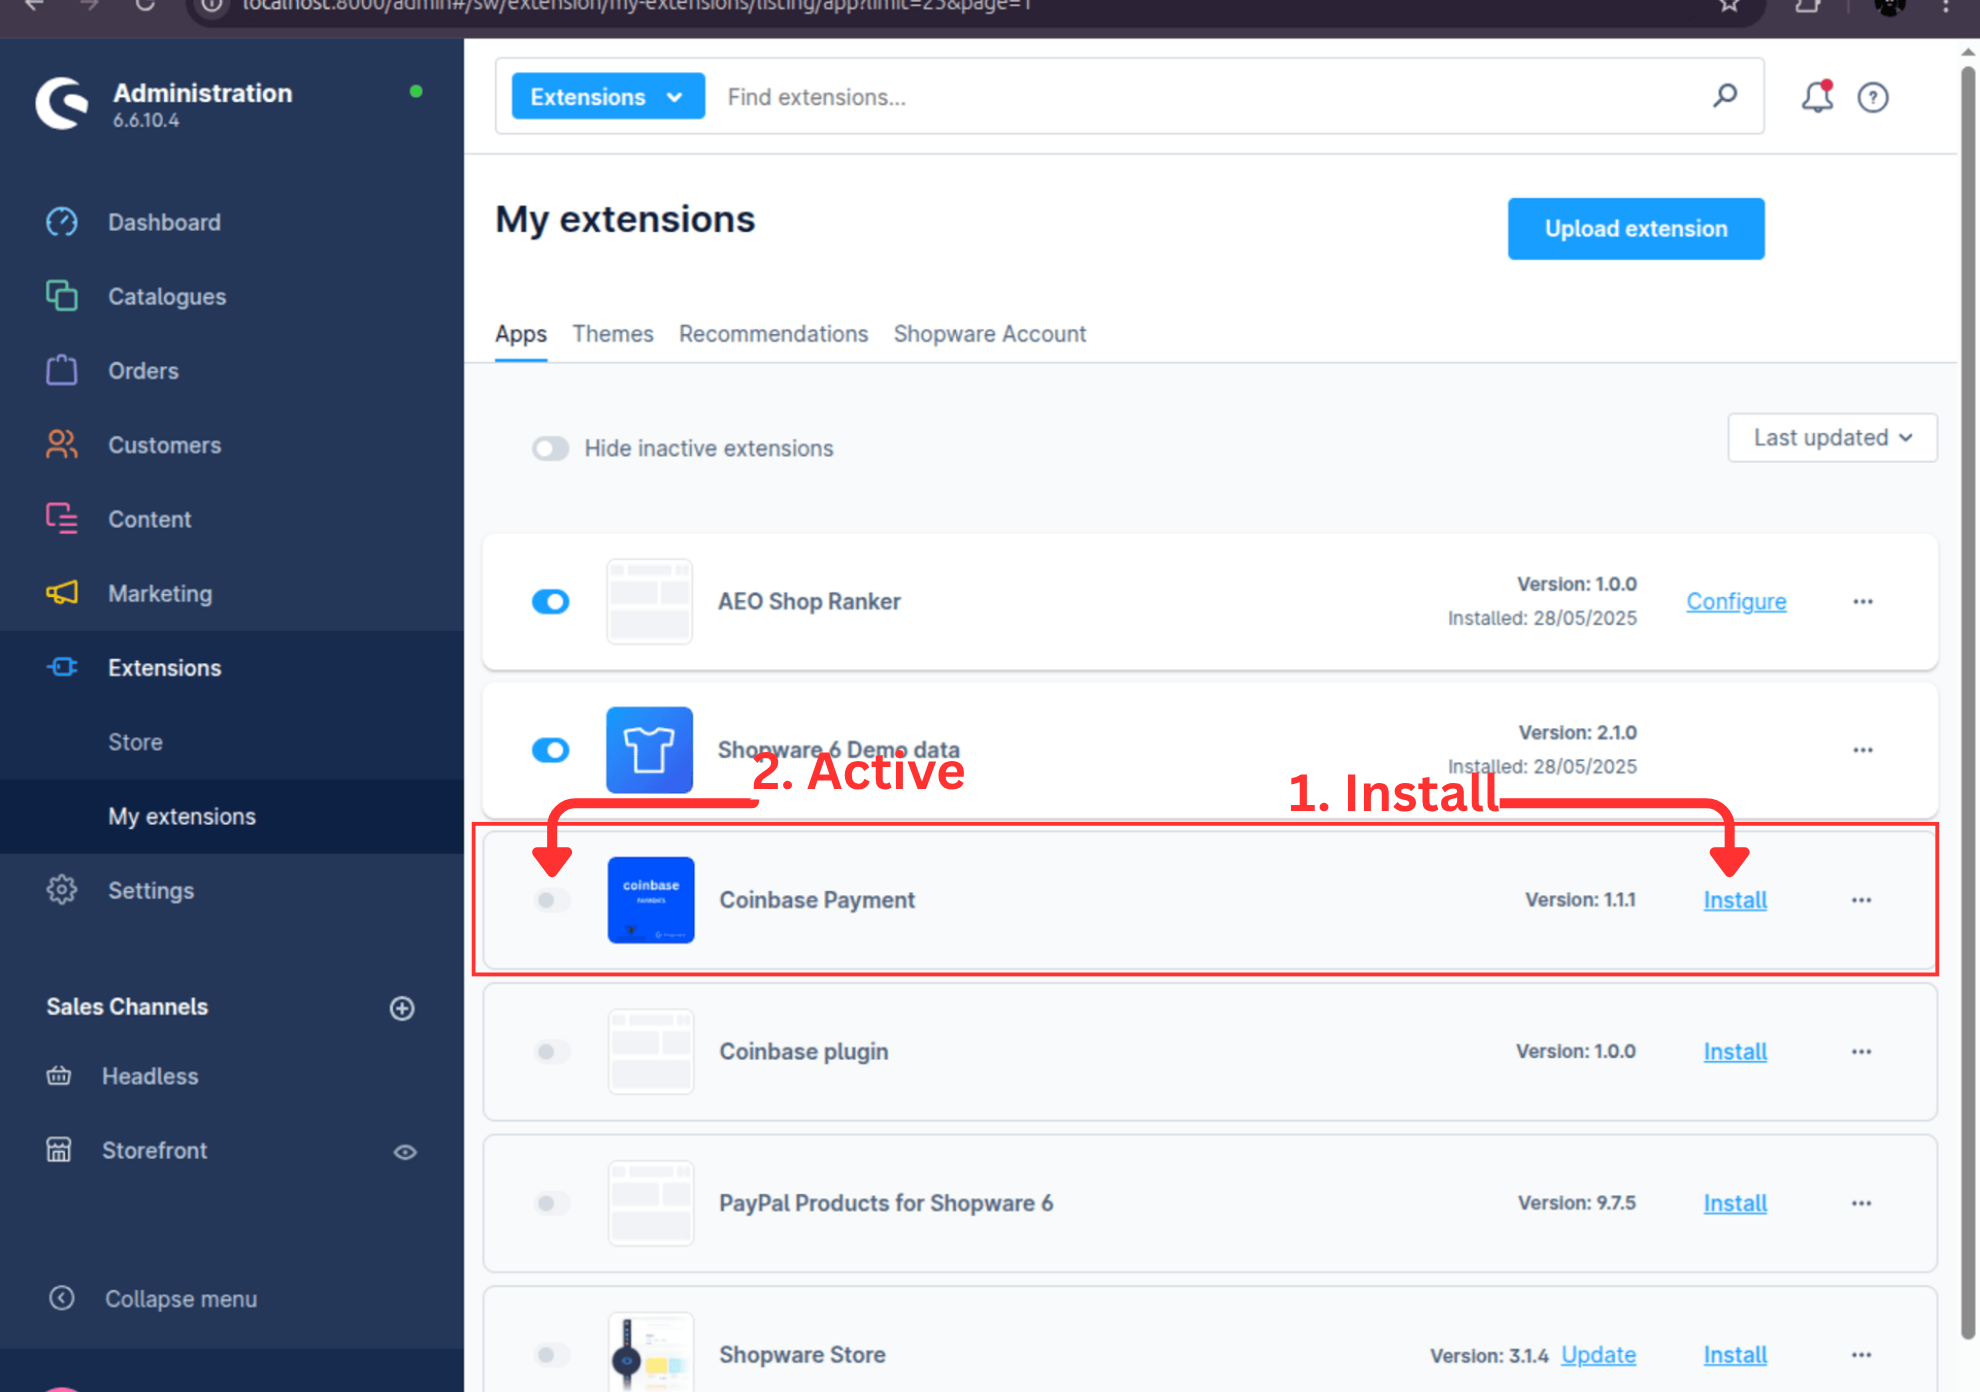Open PayPal Products three-dot menu
Screen dimensions: 1980x1392
(1861, 1203)
